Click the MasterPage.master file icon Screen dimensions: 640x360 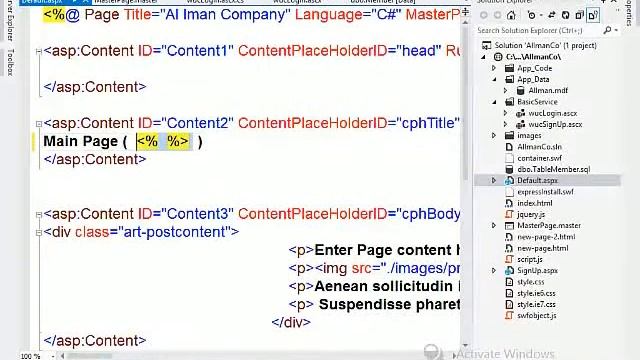pos(509,226)
